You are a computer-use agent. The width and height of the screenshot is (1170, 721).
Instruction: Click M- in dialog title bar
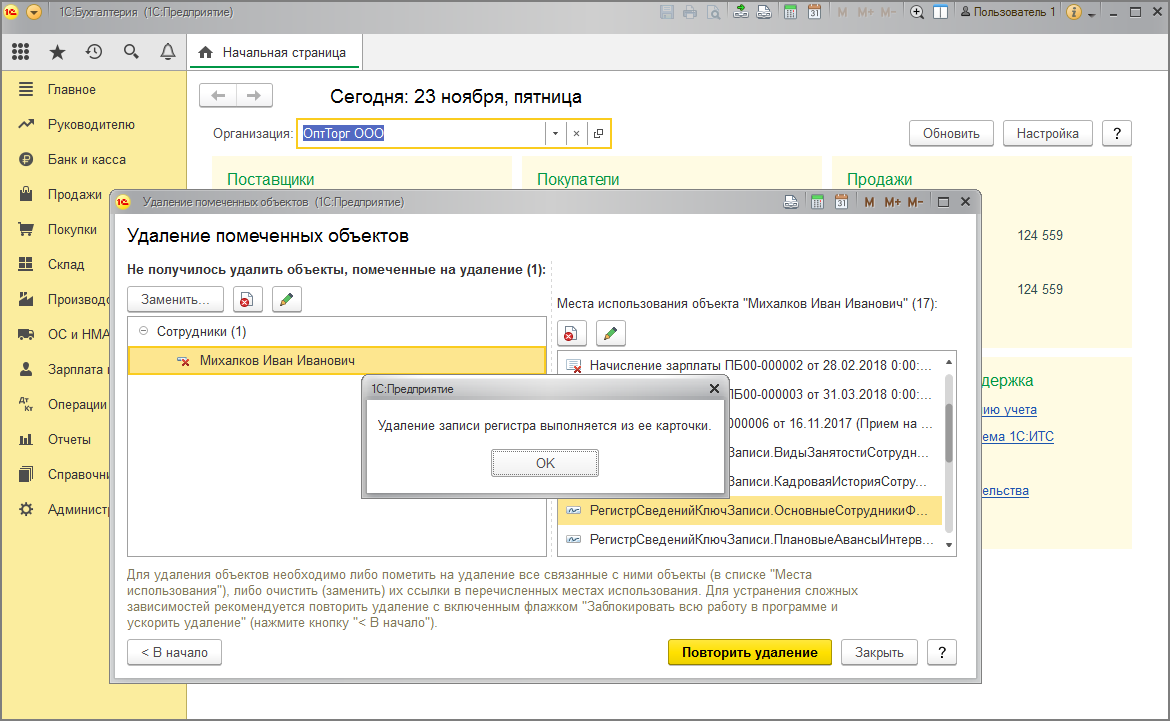pyautogui.click(x=916, y=202)
